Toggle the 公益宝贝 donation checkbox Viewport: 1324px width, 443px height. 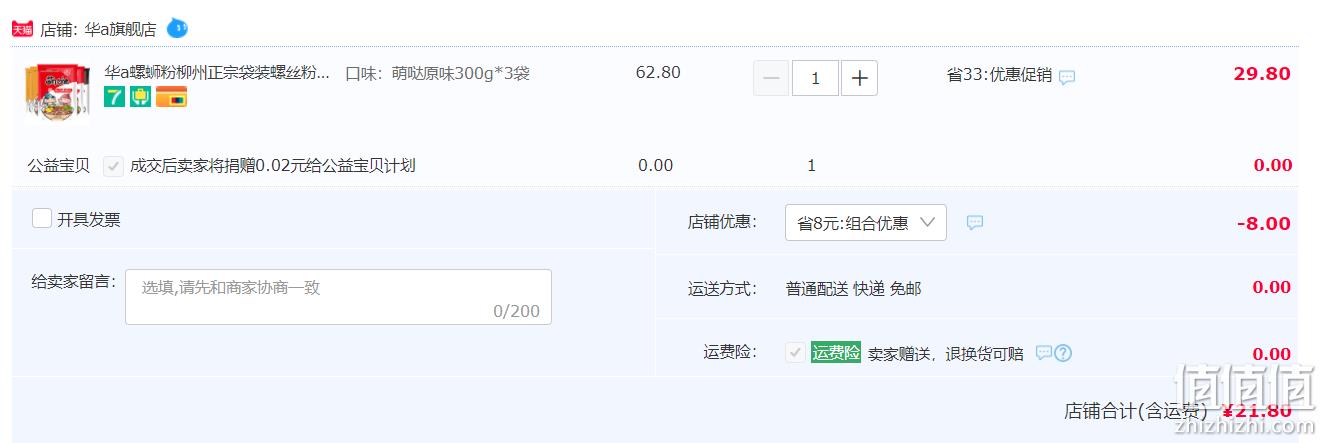click(x=113, y=165)
